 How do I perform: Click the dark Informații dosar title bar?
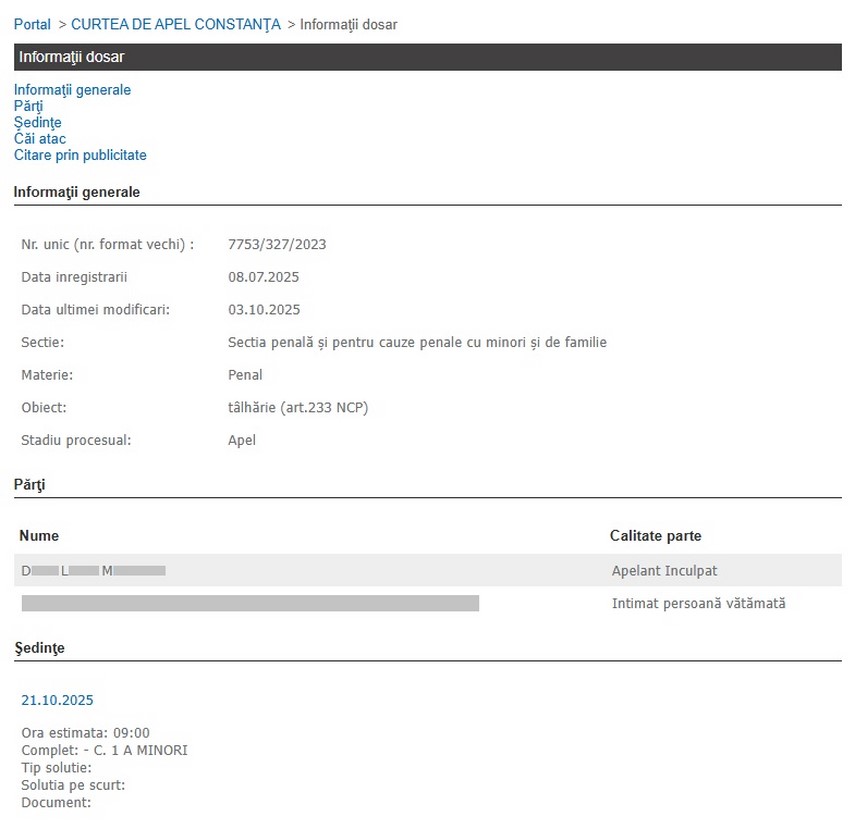click(427, 57)
